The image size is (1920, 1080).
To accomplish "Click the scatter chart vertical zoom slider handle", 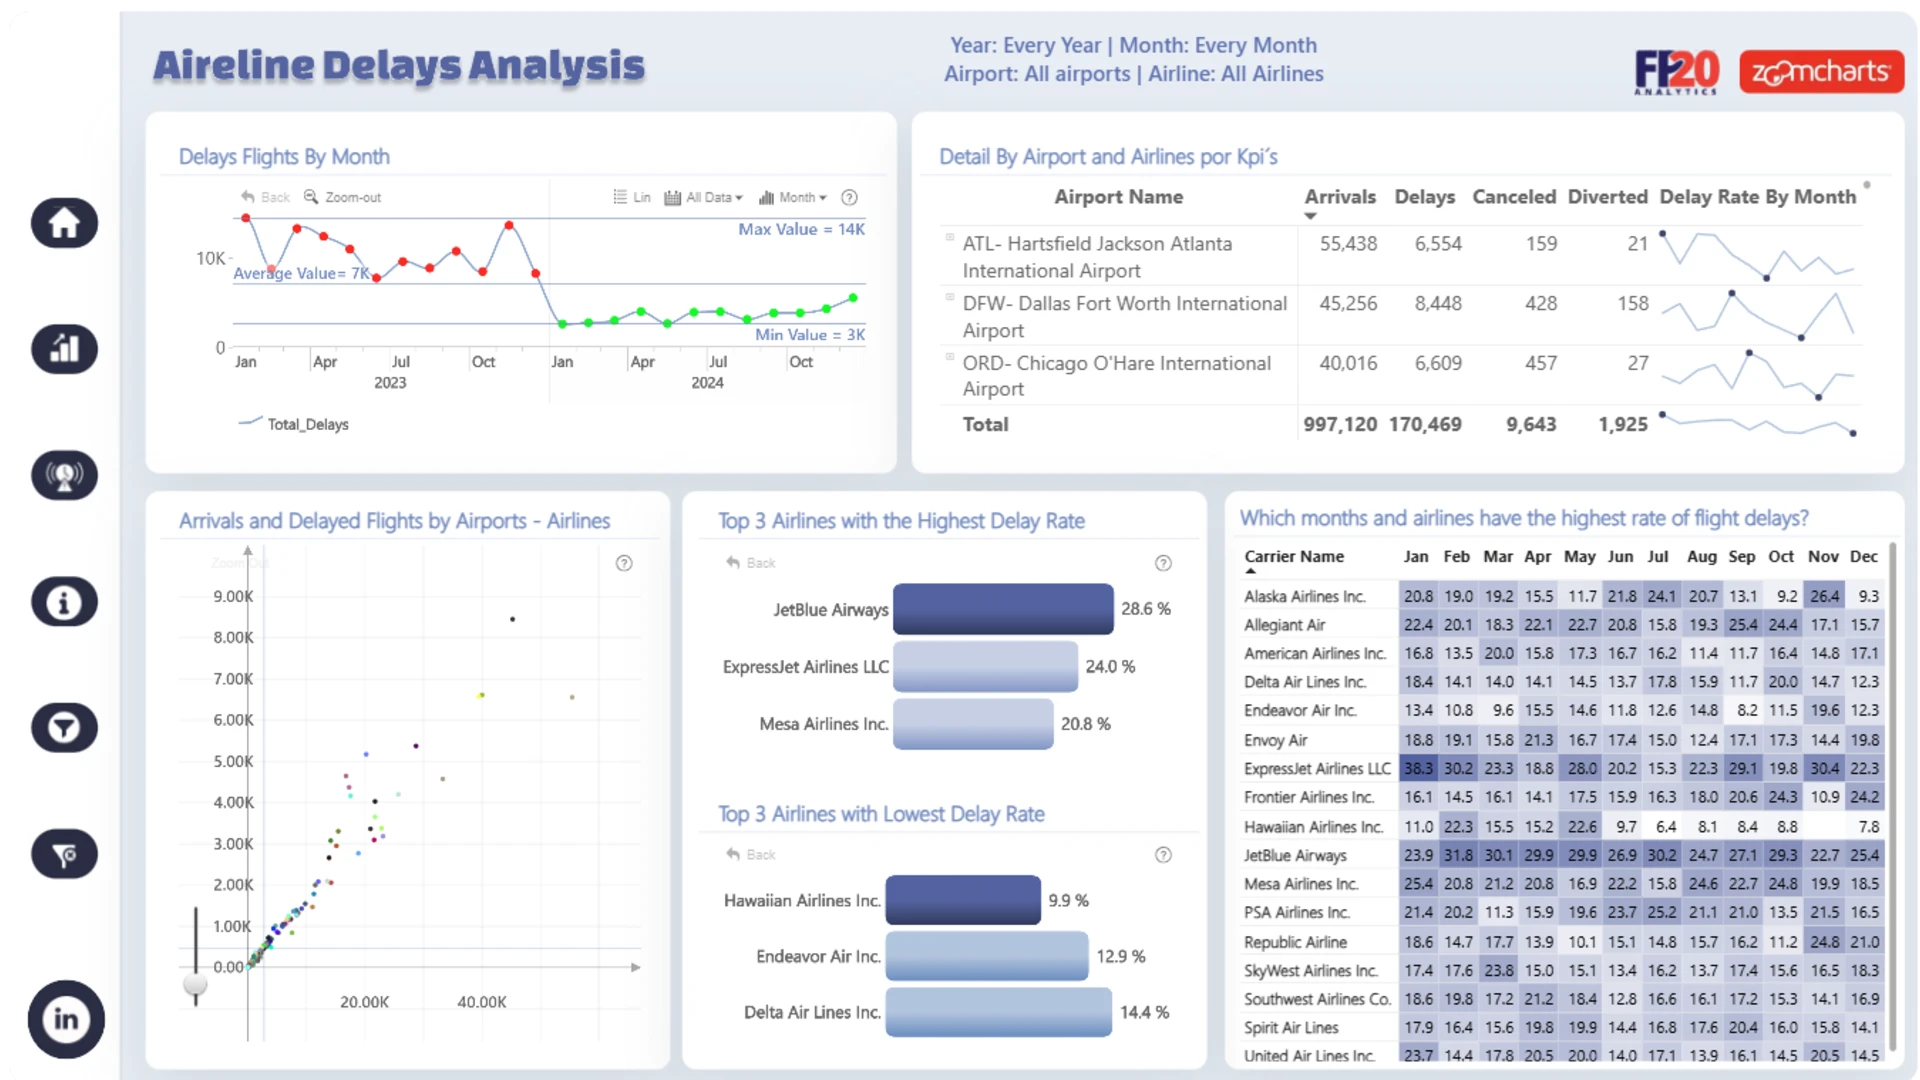I will [x=195, y=985].
